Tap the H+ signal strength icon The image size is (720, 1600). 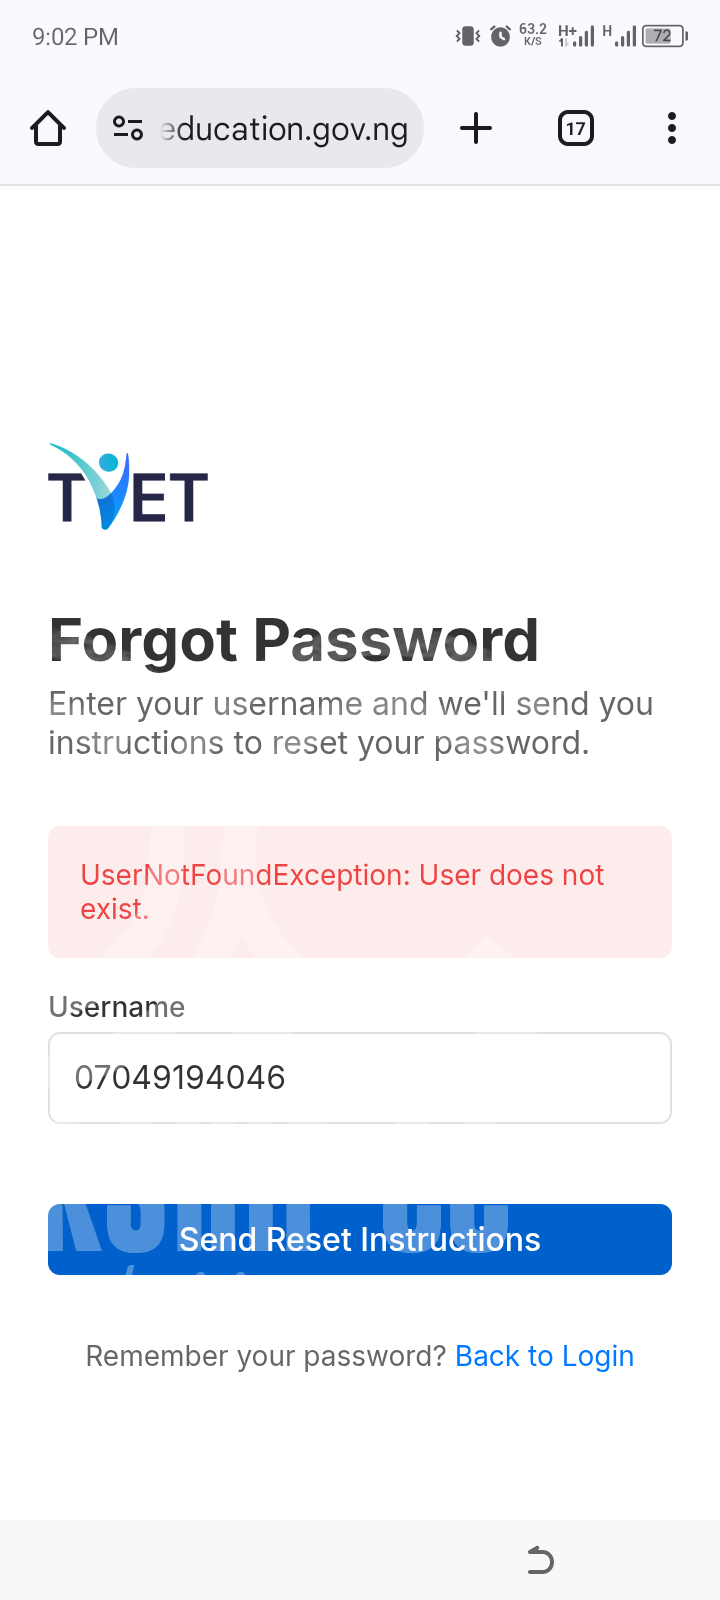pyautogui.click(x=576, y=37)
